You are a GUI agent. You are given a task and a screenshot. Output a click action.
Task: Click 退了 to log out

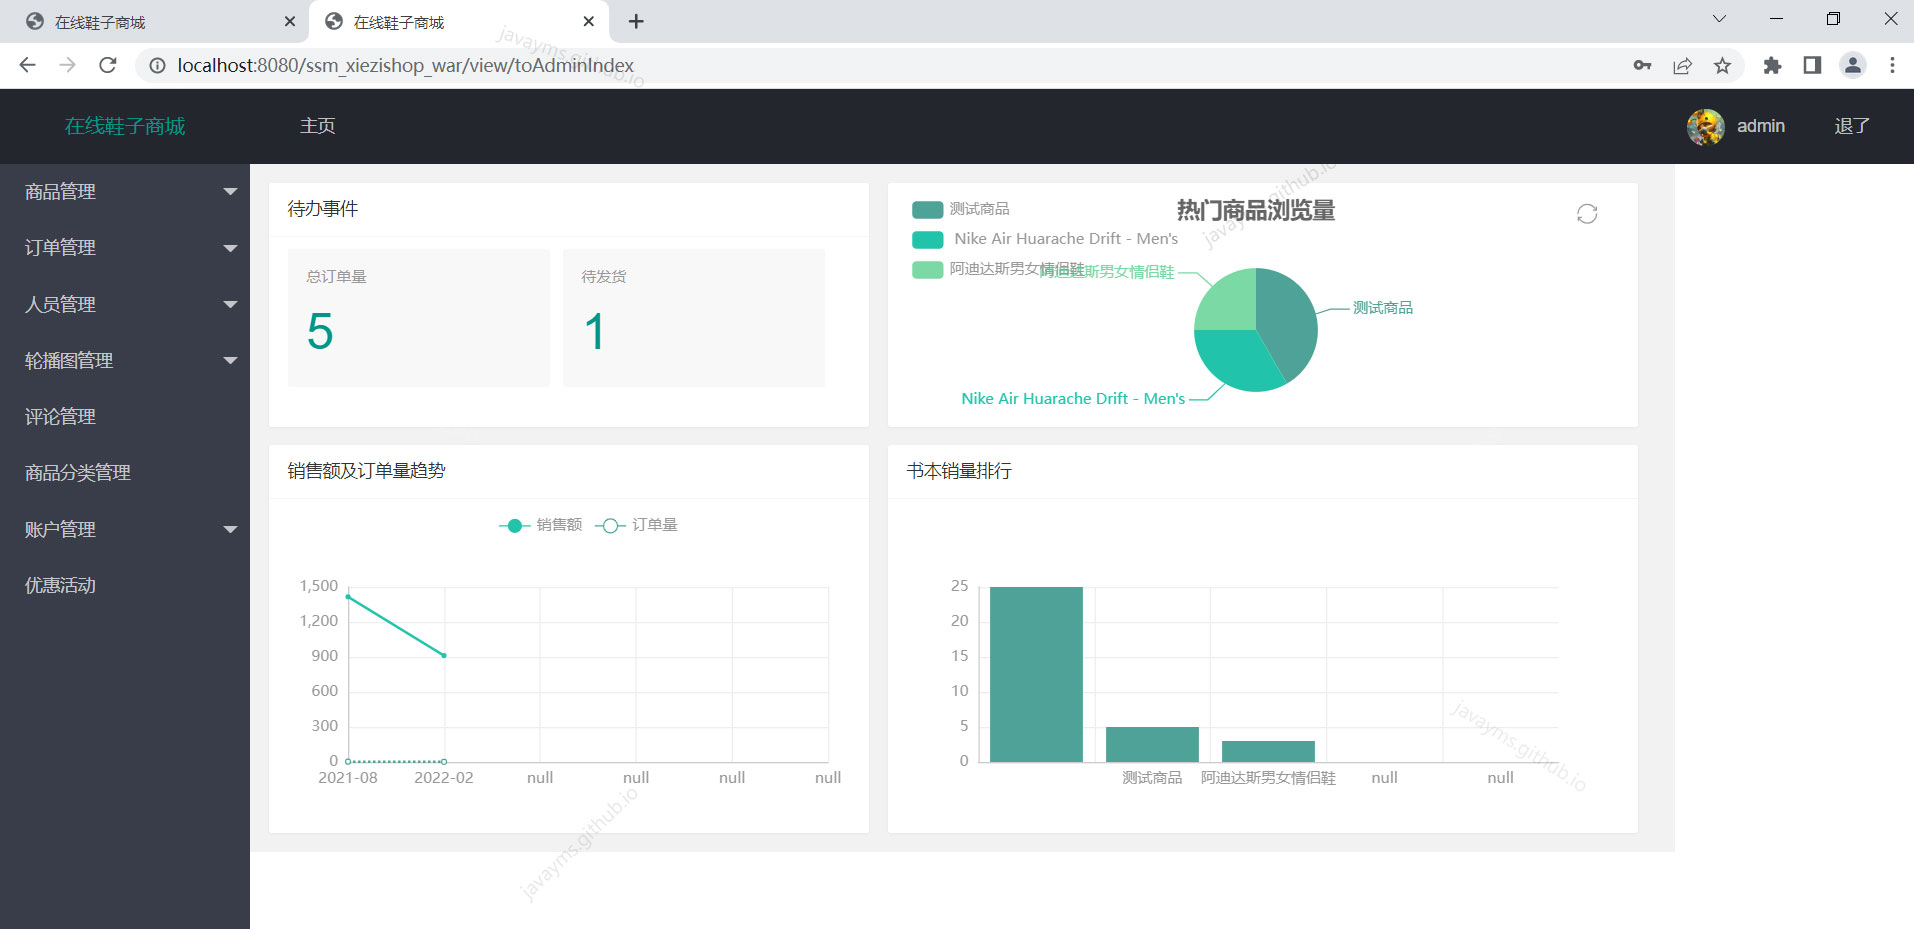point(1851,126)
